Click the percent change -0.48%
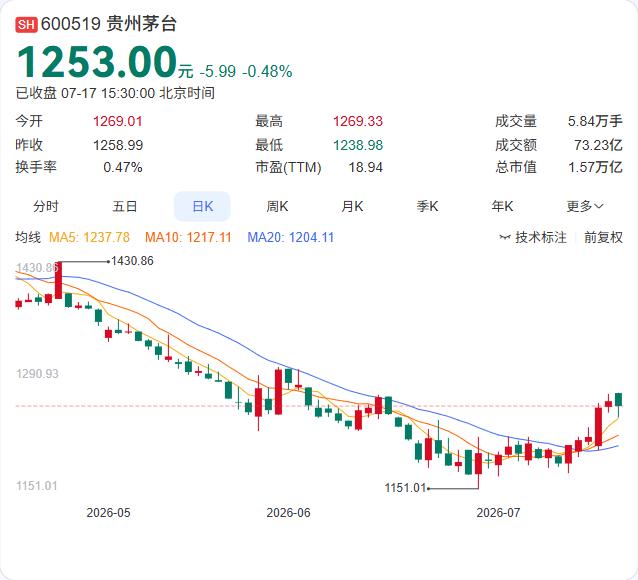 point(267,71)
